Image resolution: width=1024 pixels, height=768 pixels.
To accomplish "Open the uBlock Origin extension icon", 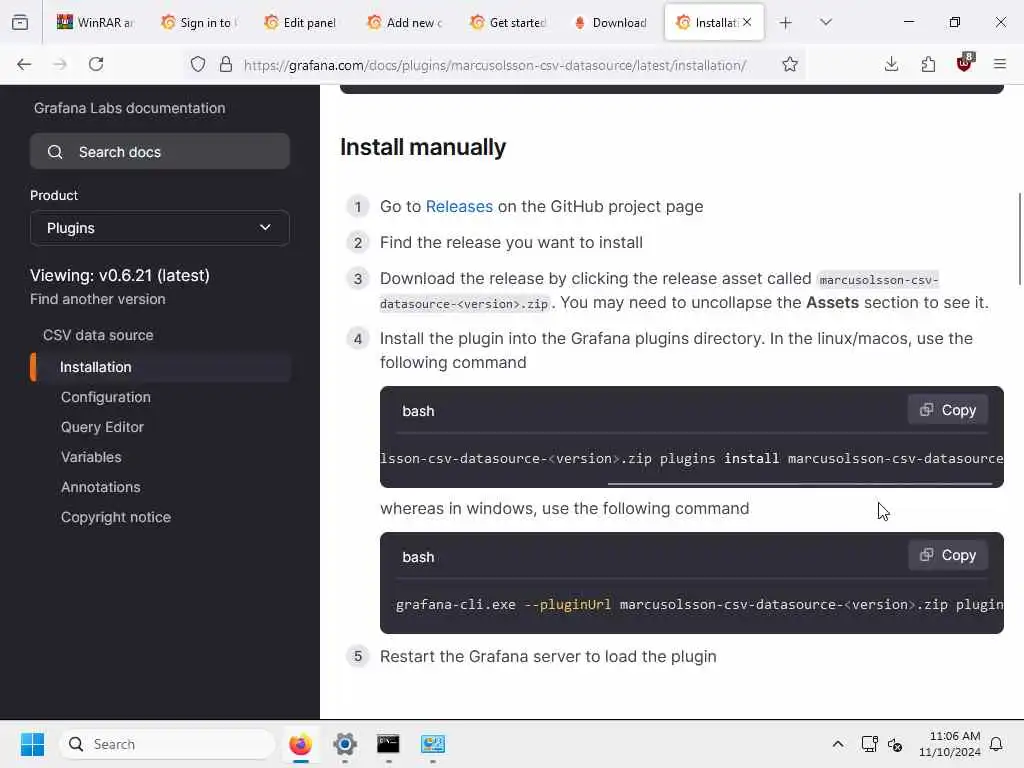I will coord(965,63).
